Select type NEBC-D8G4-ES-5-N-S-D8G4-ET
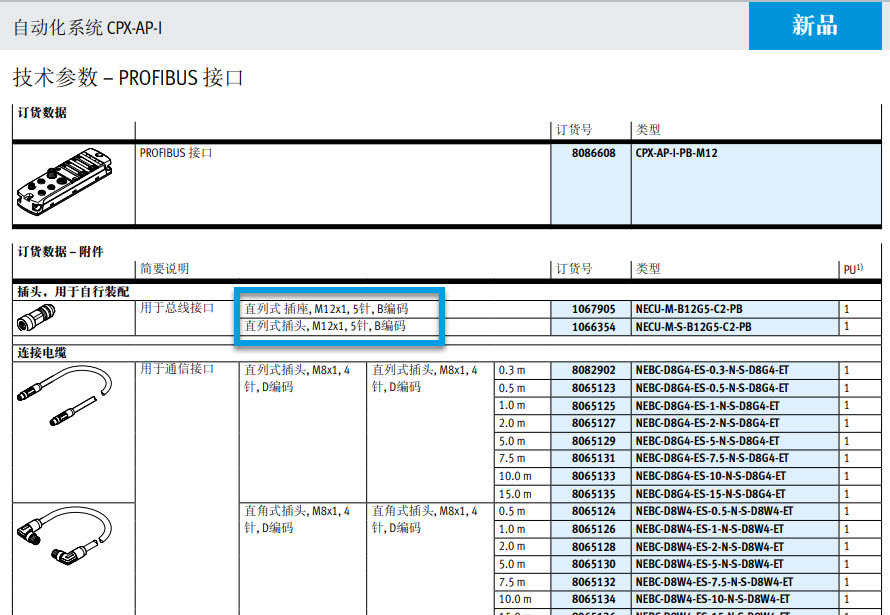This screenshot has height=615, width=890. pos(707,441)
